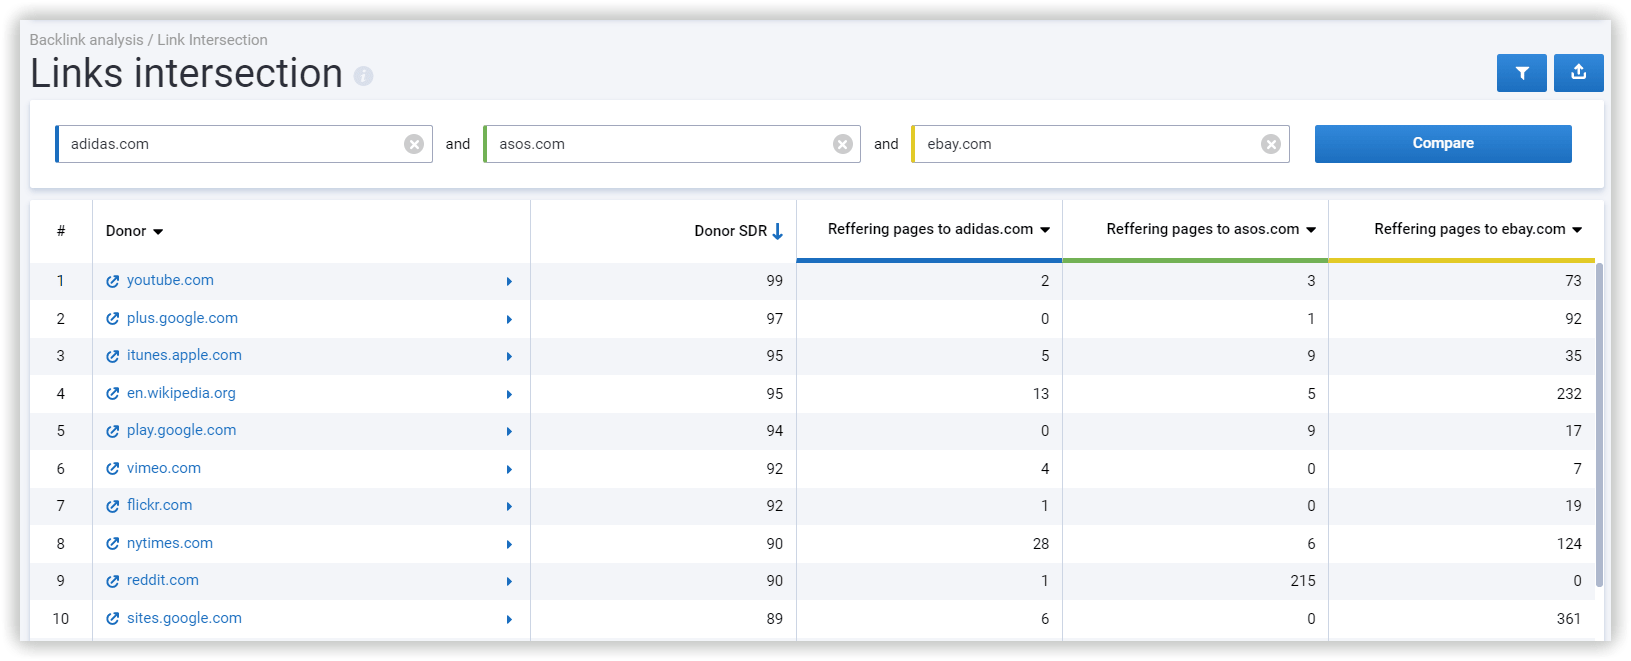The image size is (1631, 661).
Task: Open external link icon for en.wikipedia.org
Action: click(113, 394)
